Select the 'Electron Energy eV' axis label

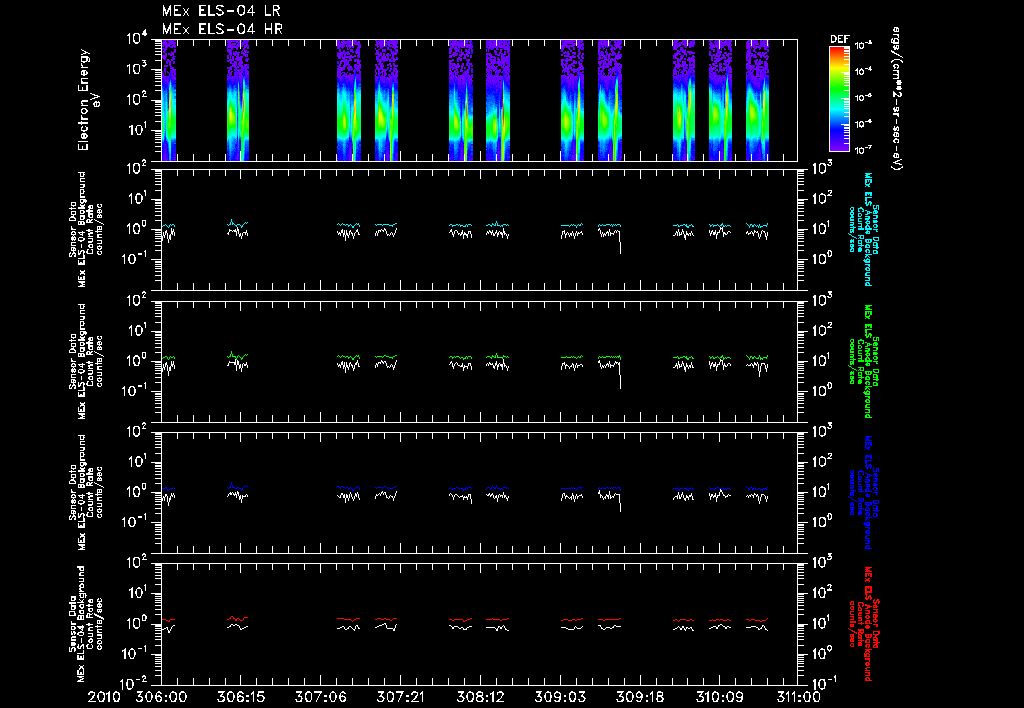pyautogui.click(x=88, y=100)
